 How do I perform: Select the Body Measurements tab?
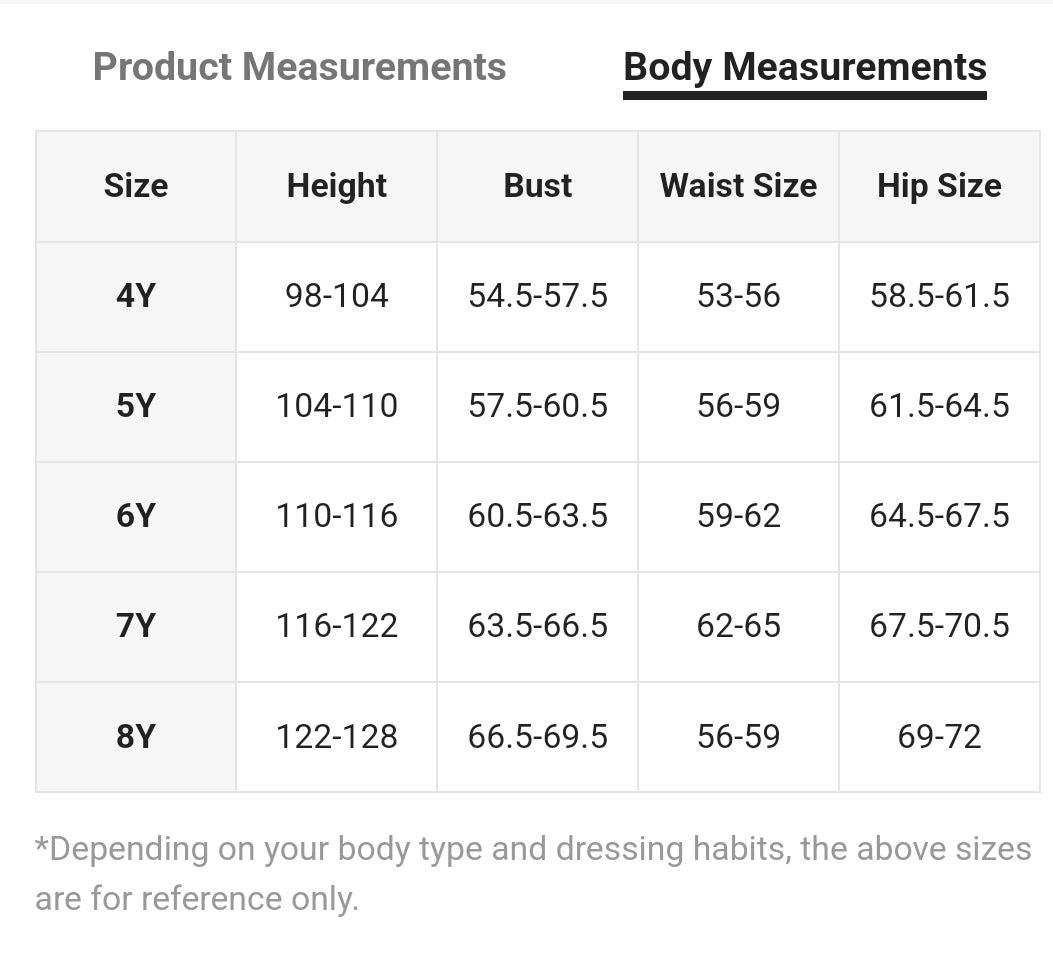tap(805, 67)
